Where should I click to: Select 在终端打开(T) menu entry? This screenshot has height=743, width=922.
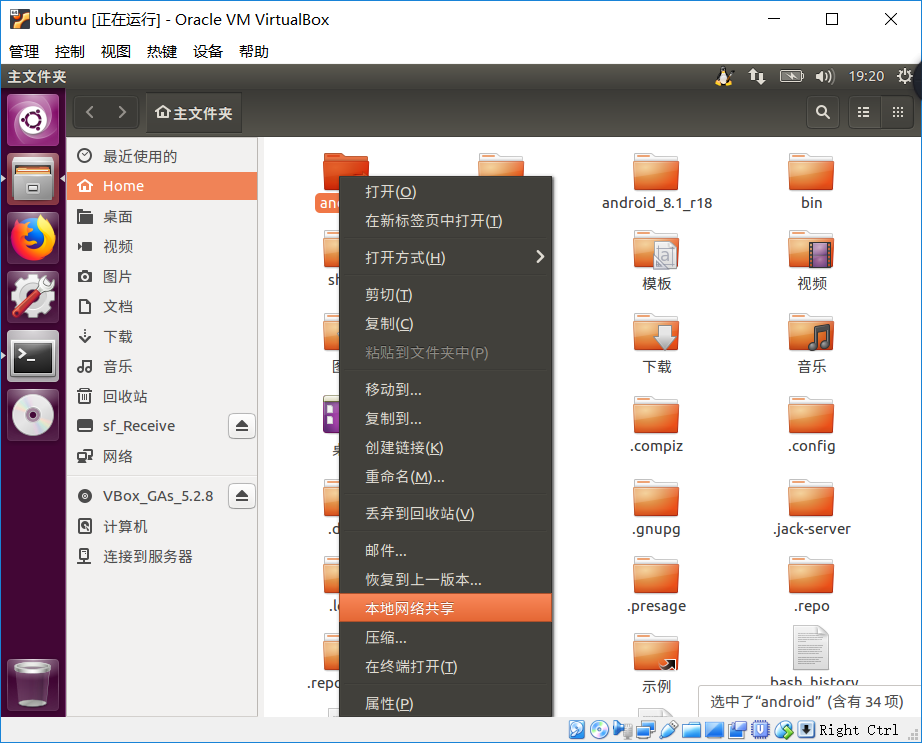(446, 667)
